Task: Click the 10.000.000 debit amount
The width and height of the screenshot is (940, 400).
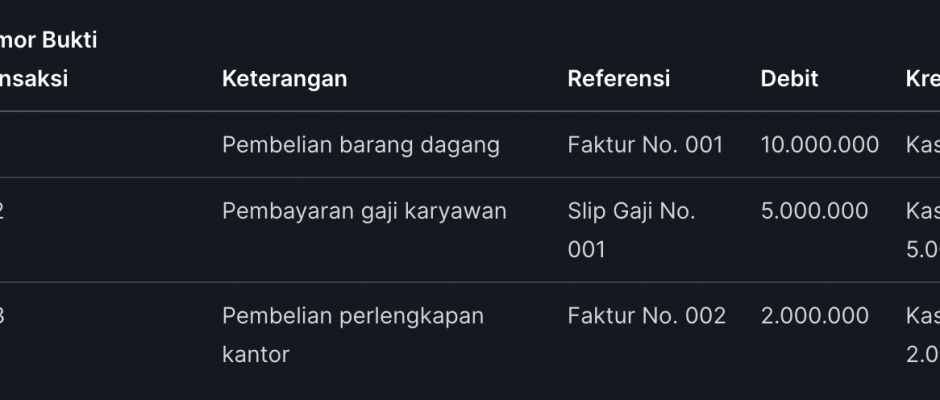Action: (819, 145)
